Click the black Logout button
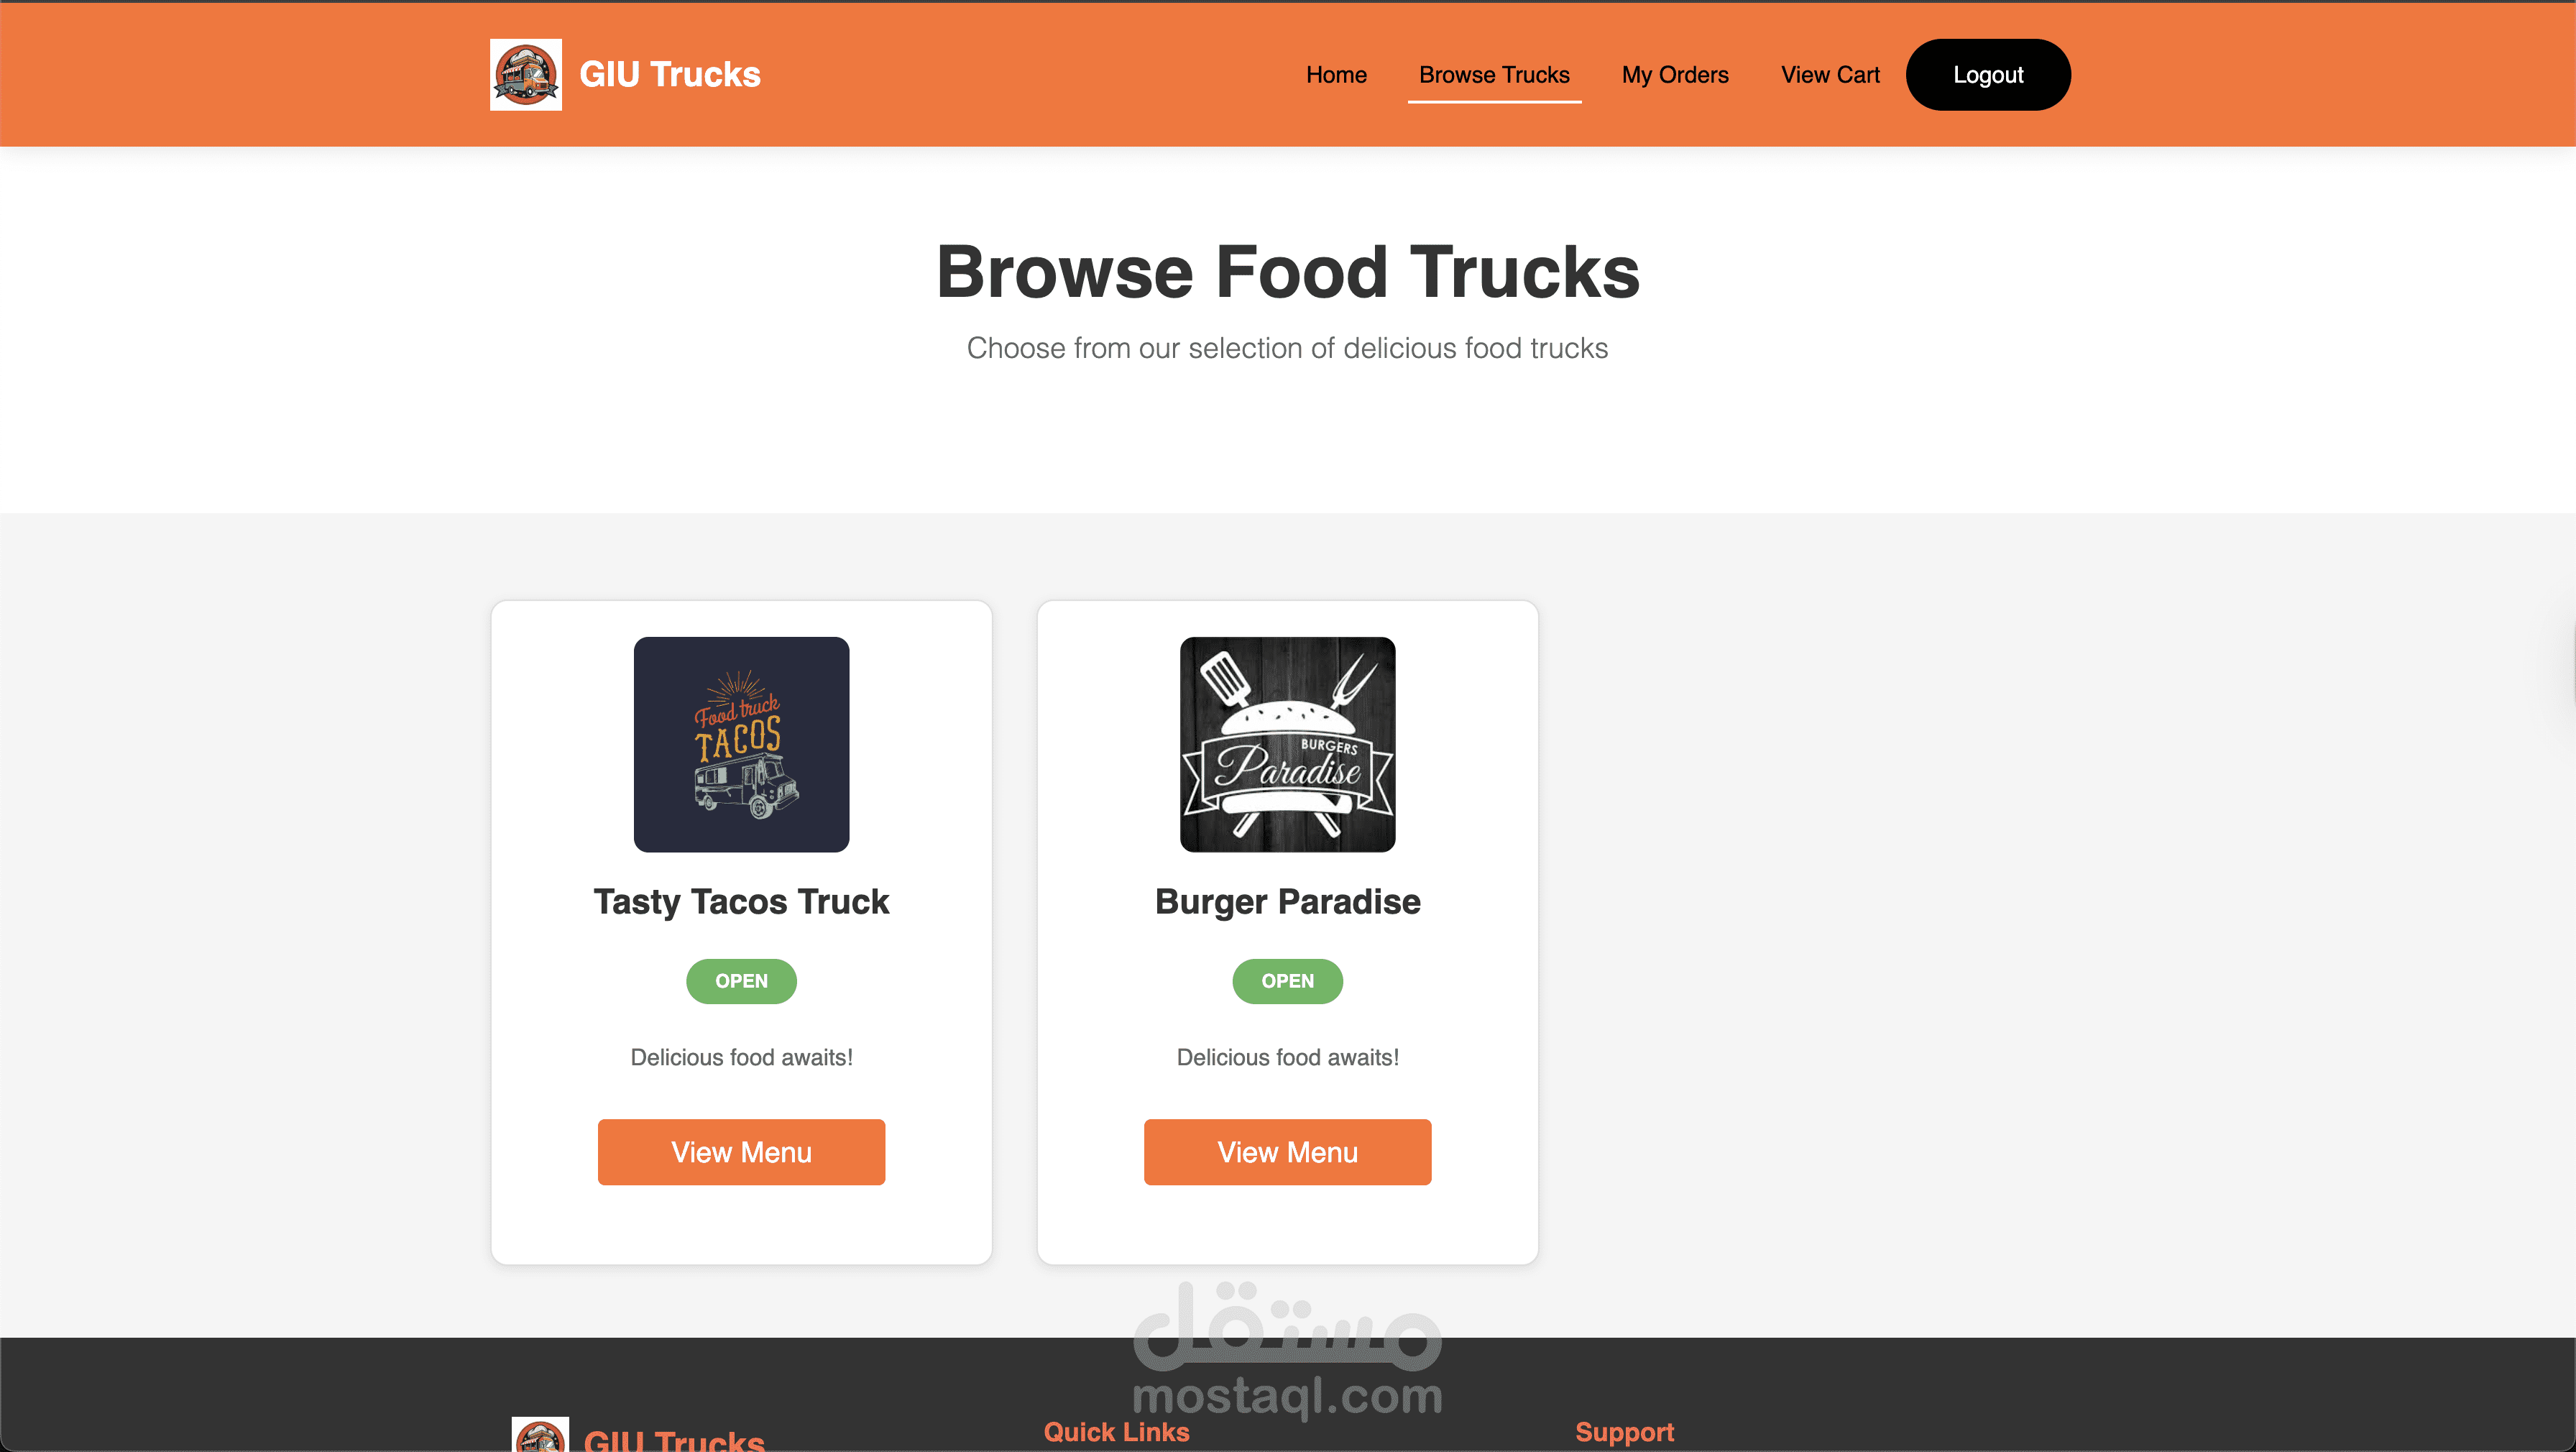2576x1452 pixels. 1988,75
